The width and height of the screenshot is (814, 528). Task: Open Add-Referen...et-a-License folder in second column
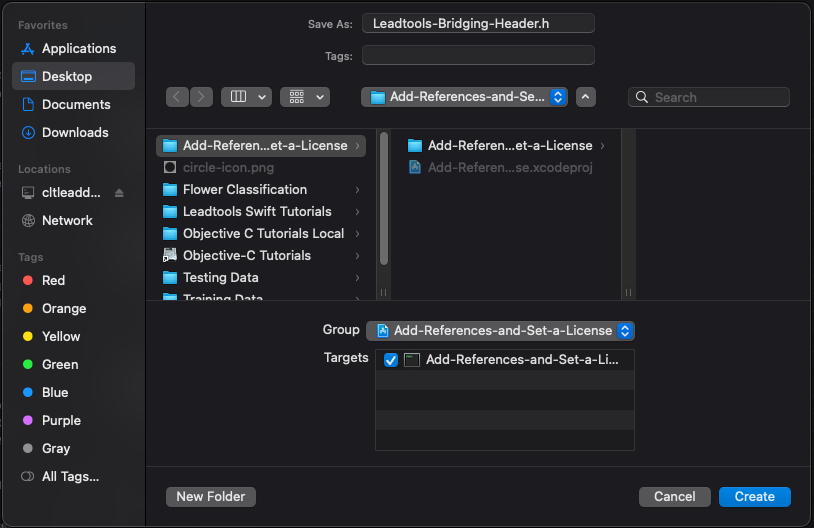(506, 145)
